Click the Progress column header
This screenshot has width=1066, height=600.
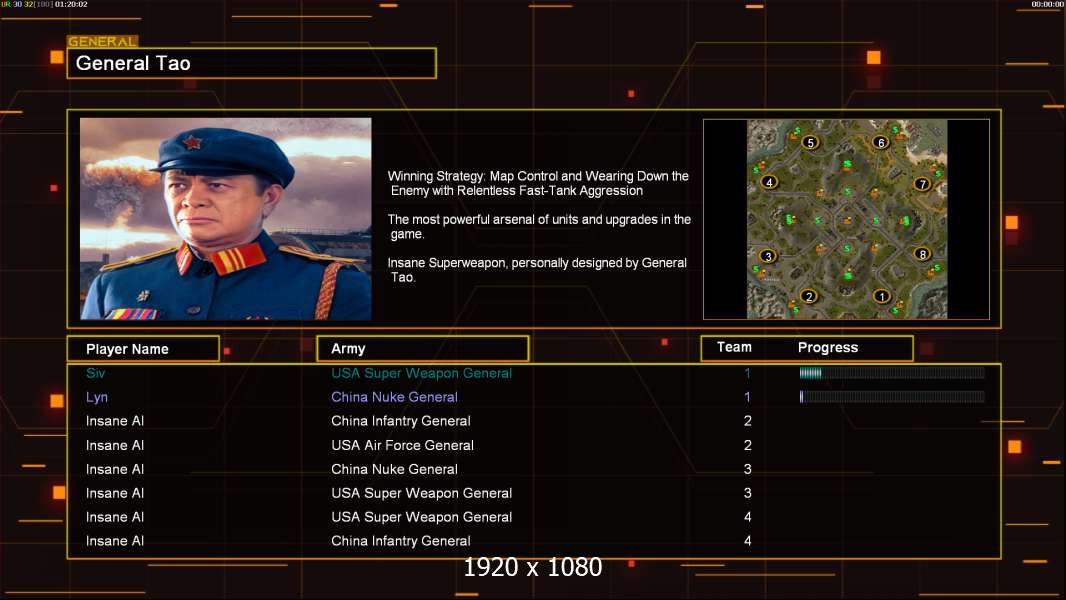pos(828,347)
